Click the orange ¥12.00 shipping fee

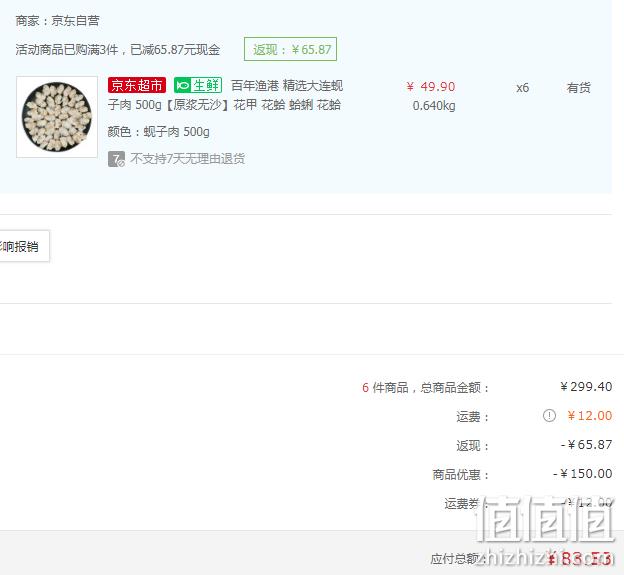point(590,416)
